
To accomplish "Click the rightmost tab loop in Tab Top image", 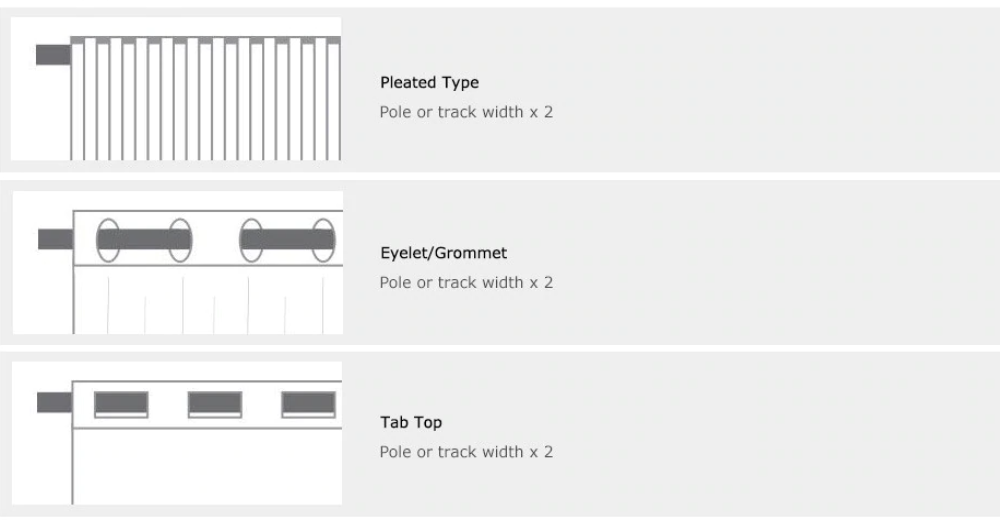I will tap(309, 405).
